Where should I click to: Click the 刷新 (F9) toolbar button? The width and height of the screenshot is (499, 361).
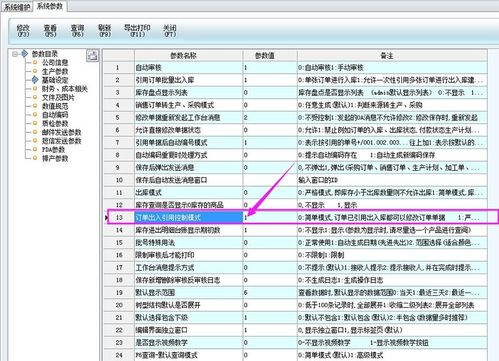click(105, 31)
